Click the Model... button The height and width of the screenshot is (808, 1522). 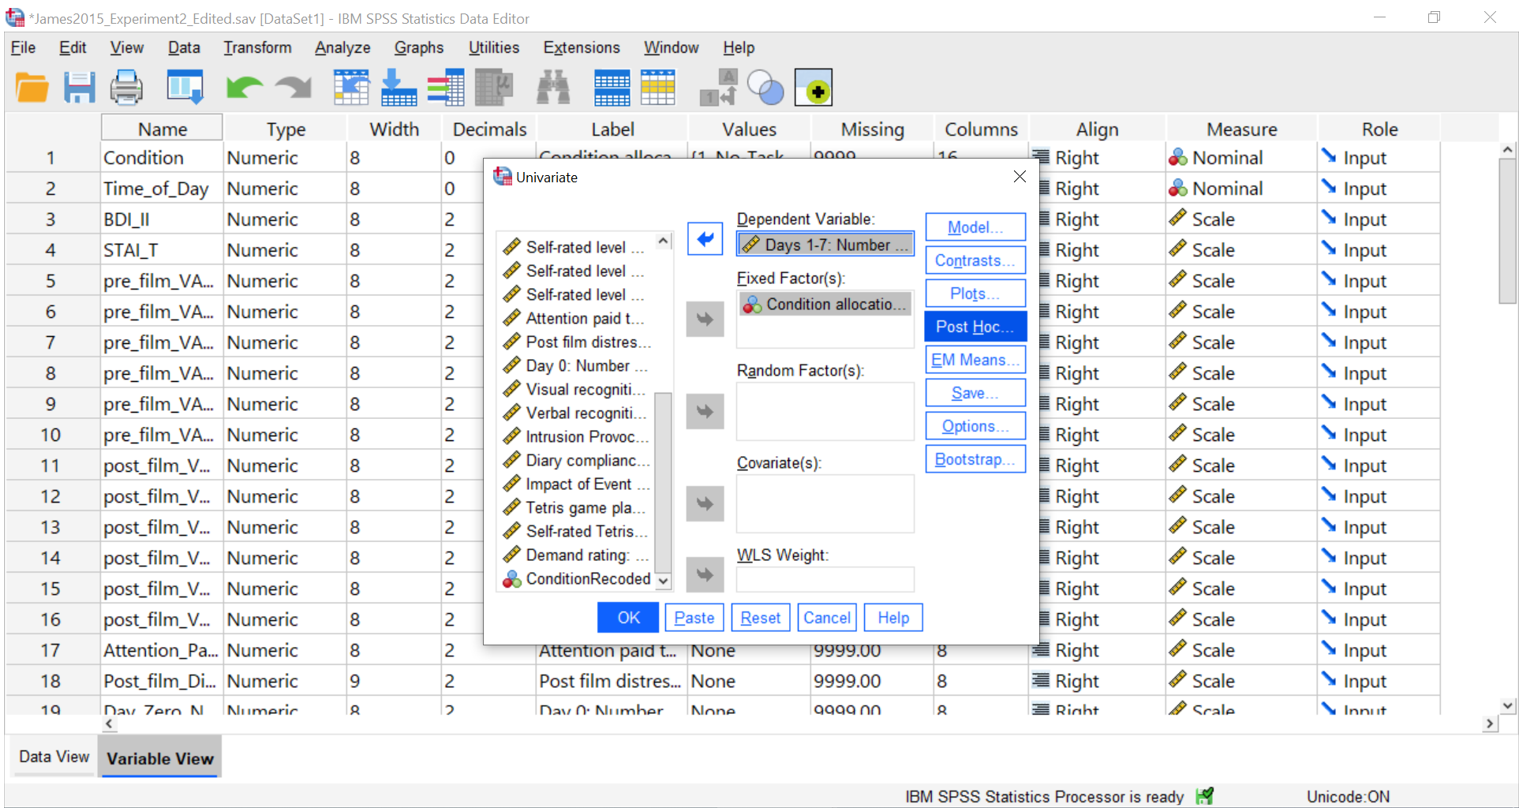(x=975, y=227)
